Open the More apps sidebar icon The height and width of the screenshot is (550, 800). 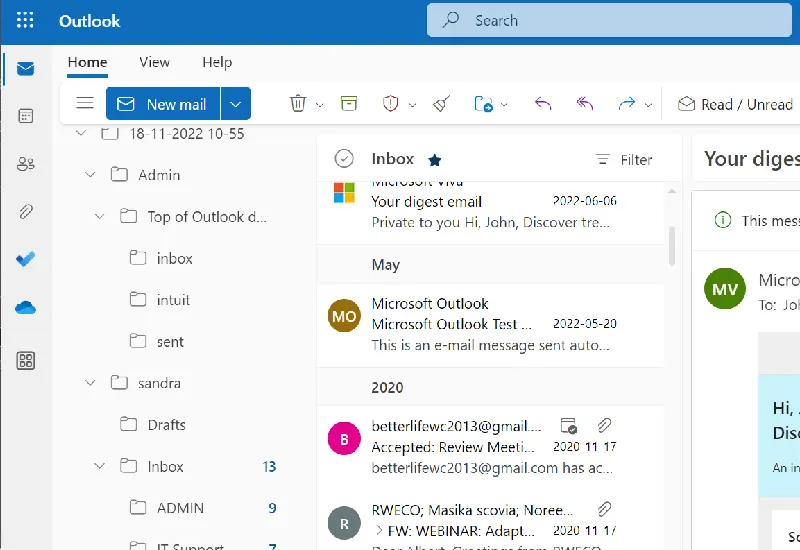point(26,361)
